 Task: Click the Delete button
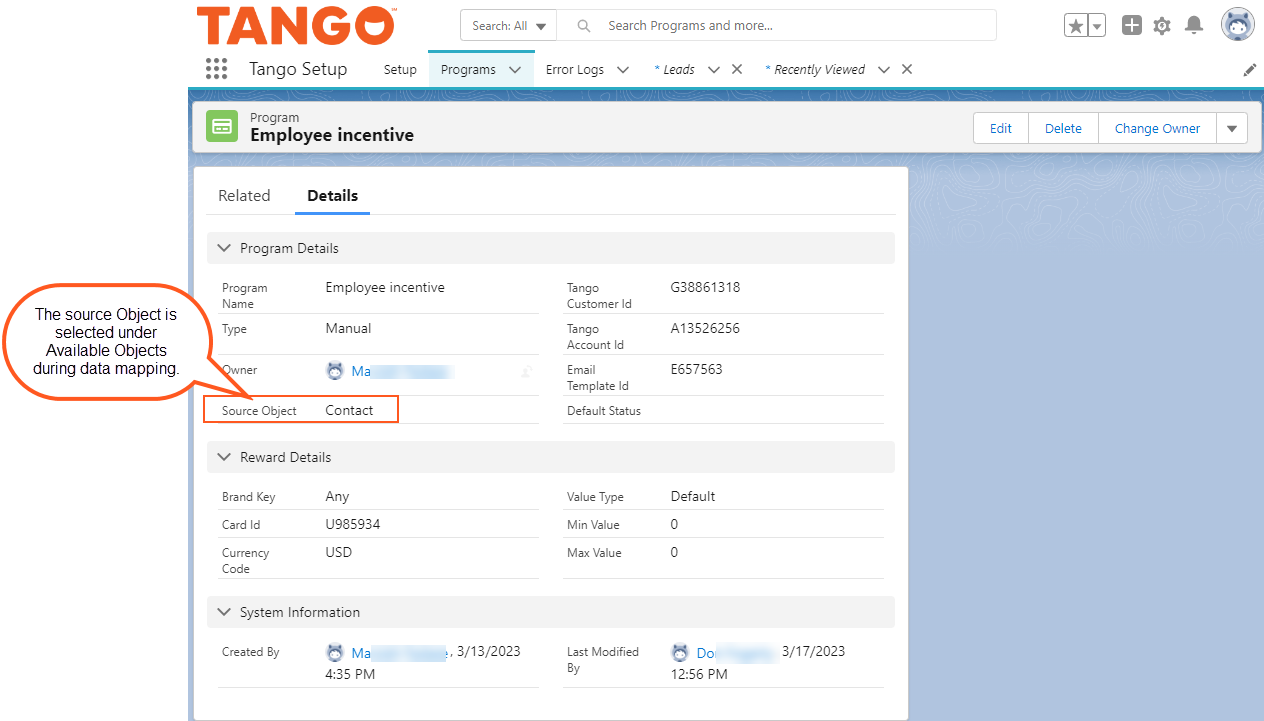[1063, 128]
